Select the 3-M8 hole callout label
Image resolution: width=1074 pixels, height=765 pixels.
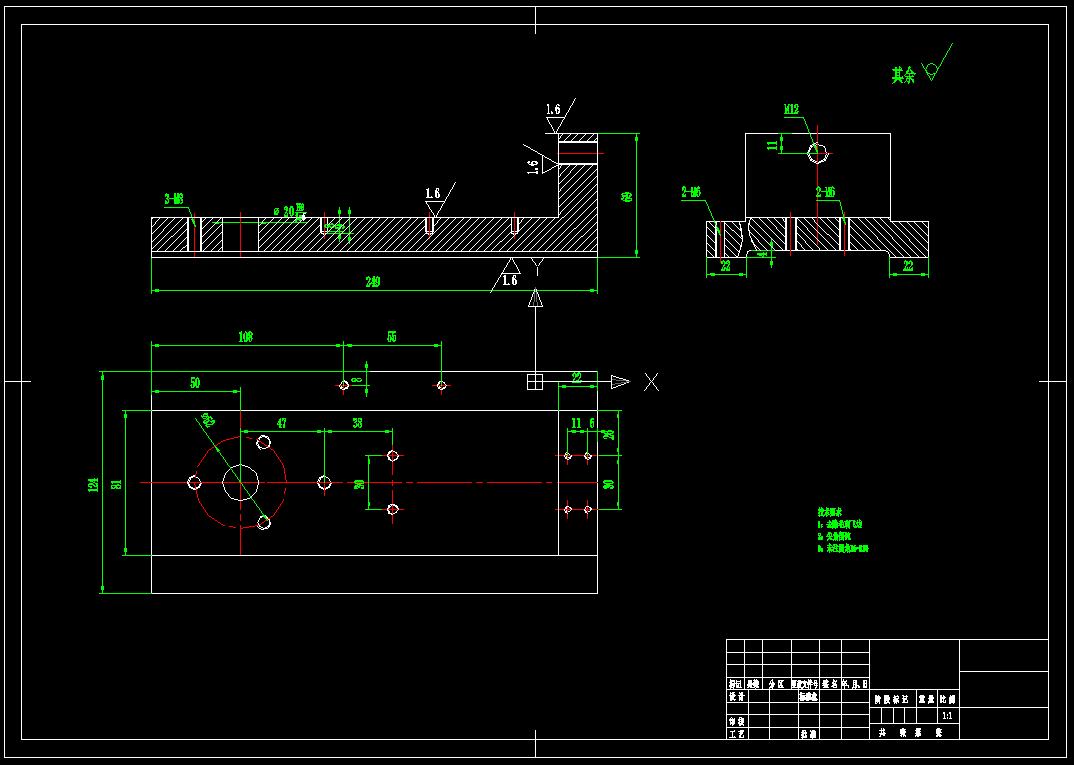174,199
